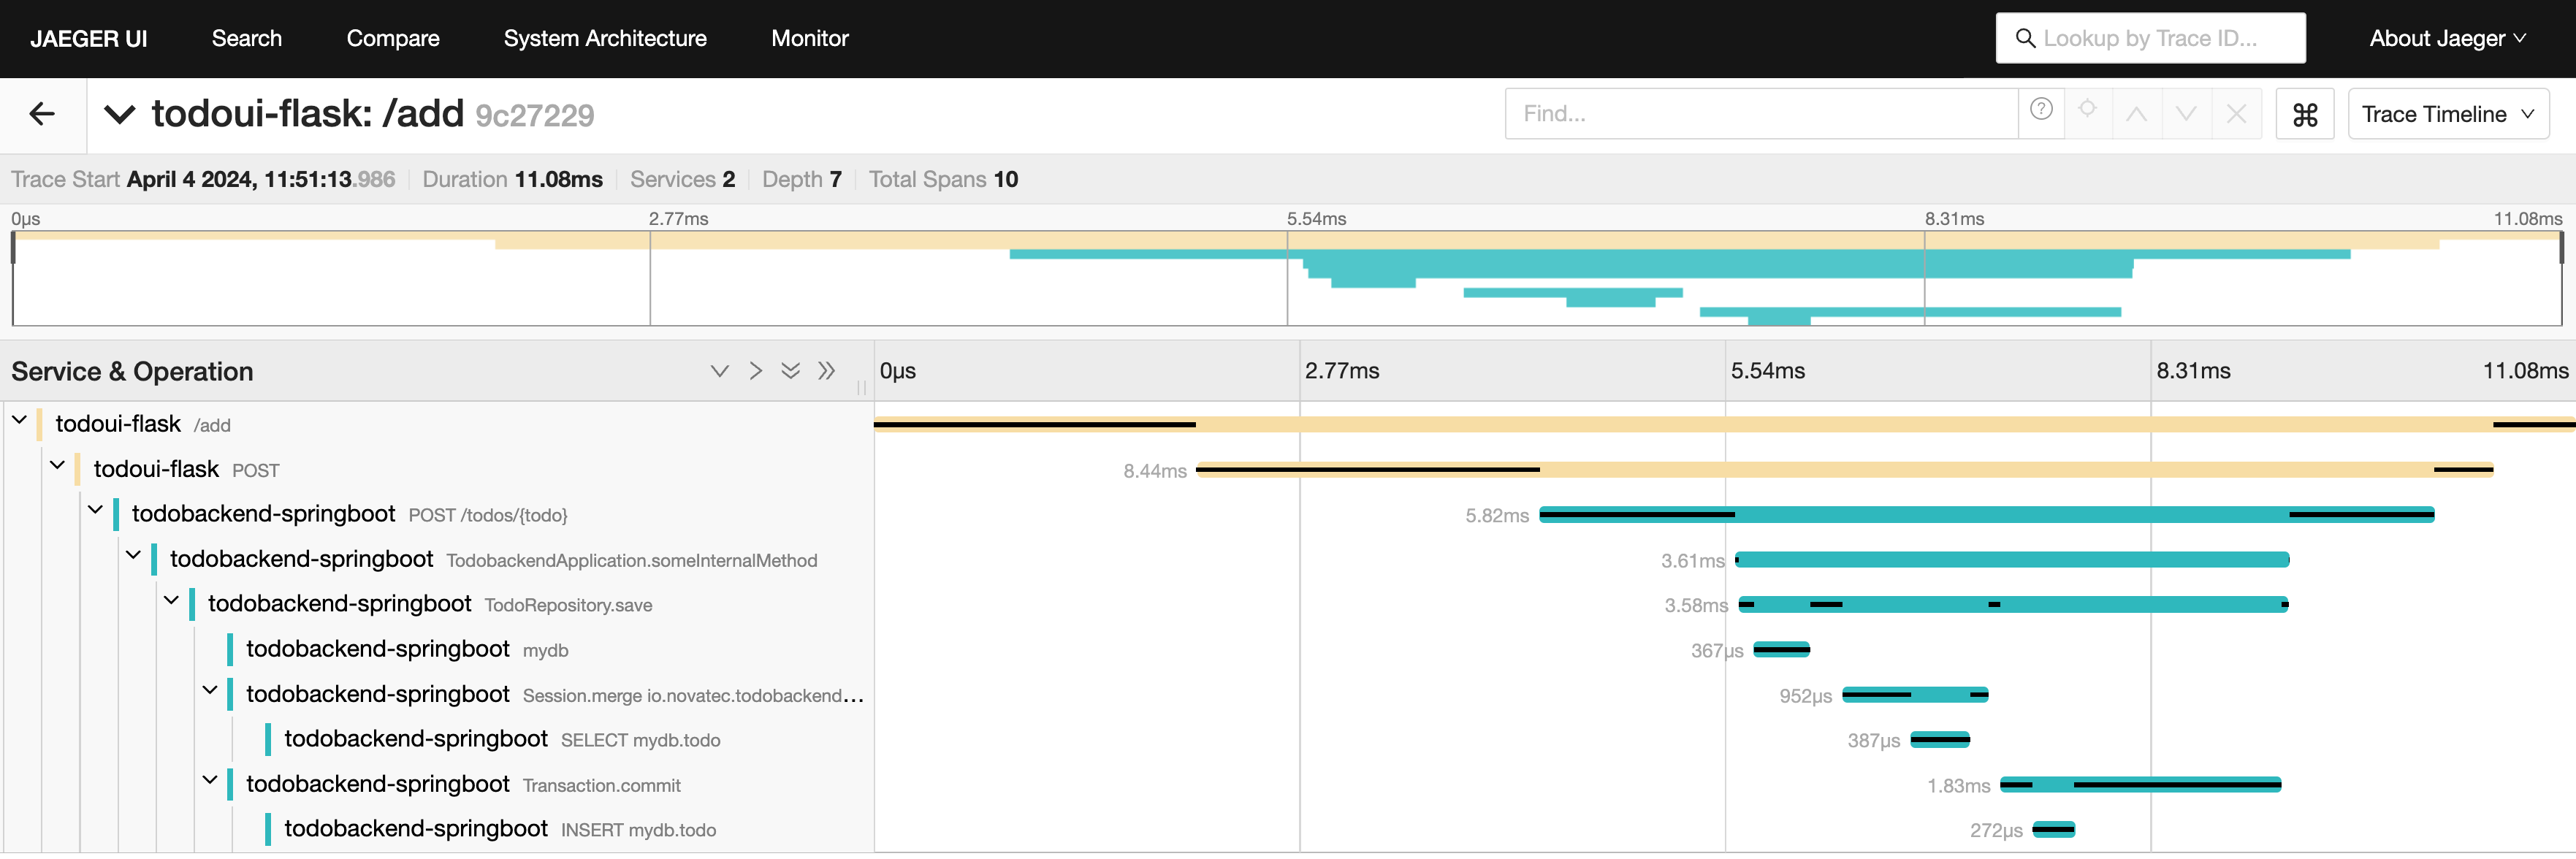The width and height of the screenshot is (2576, 859).
Task: Click the search help question mark icon
Action: click(2041, 109)
